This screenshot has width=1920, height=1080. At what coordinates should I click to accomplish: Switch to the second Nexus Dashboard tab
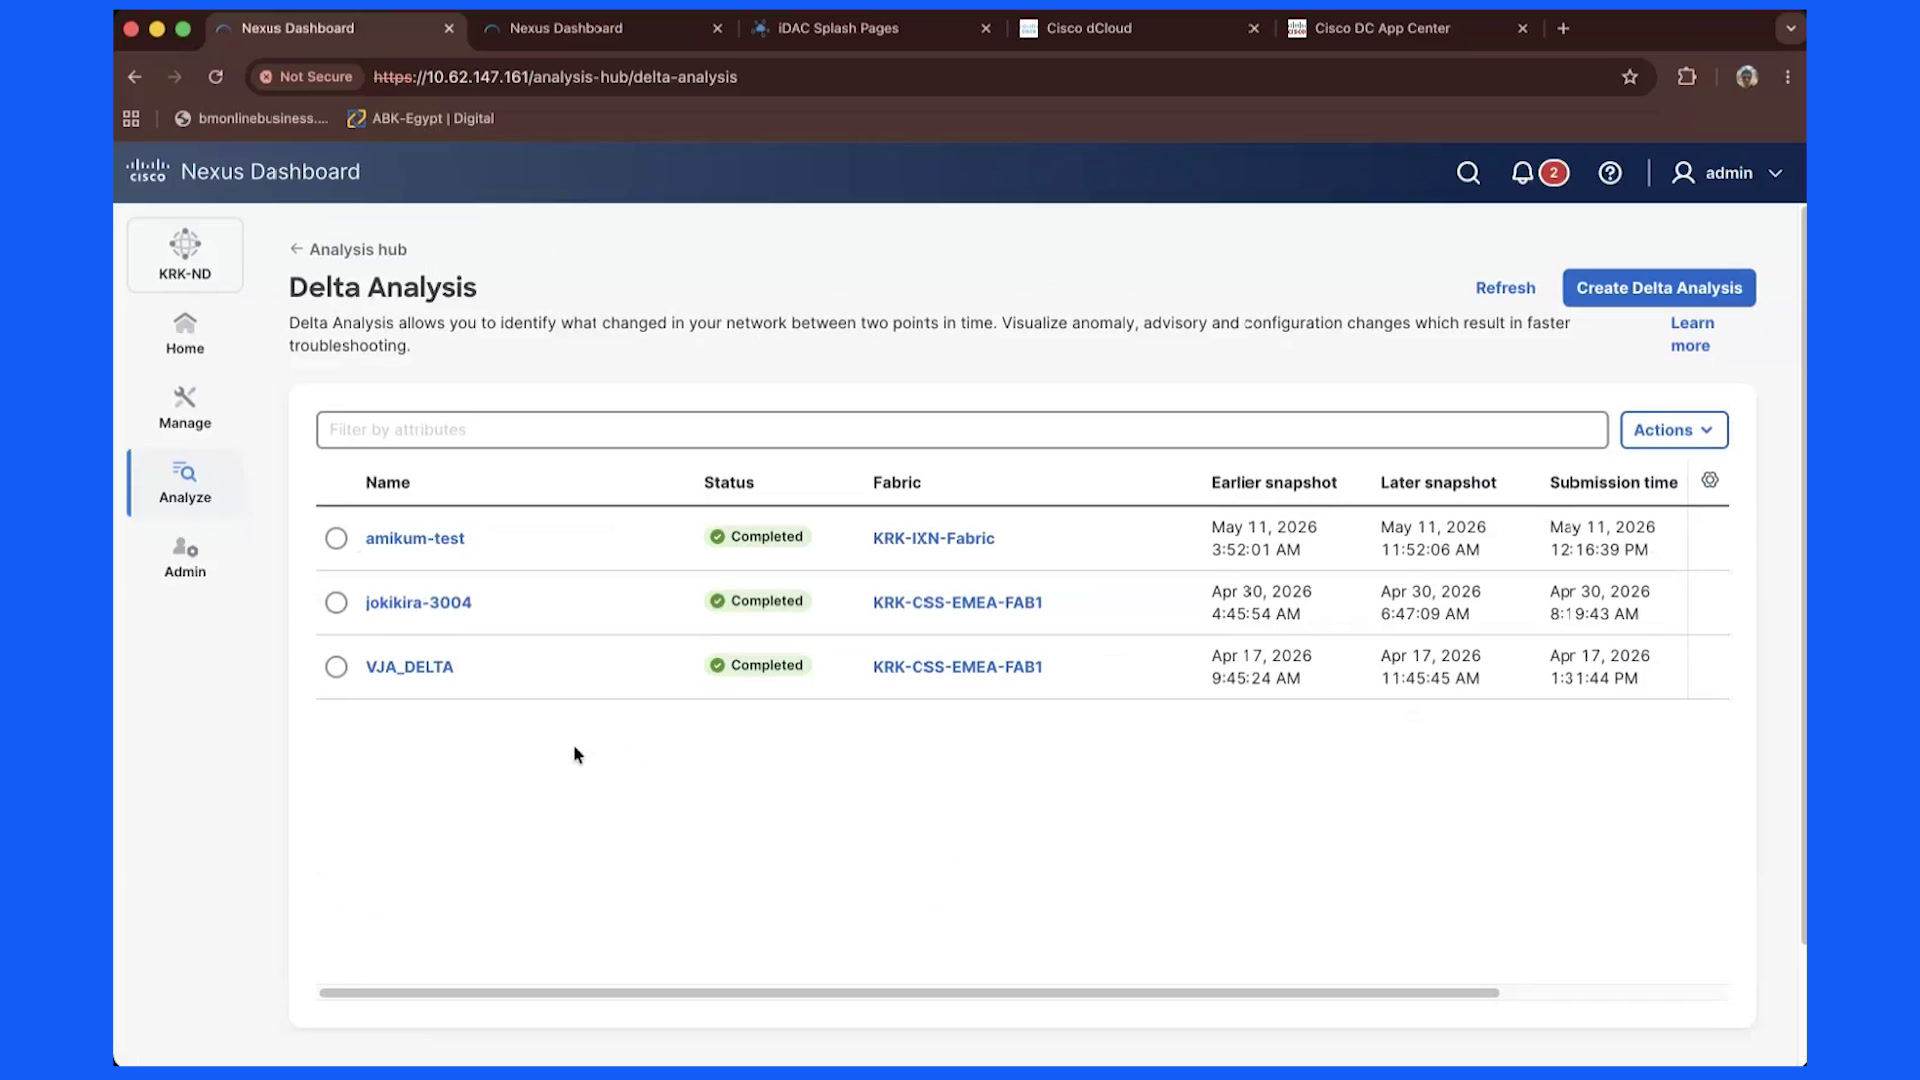pos(604,28)
